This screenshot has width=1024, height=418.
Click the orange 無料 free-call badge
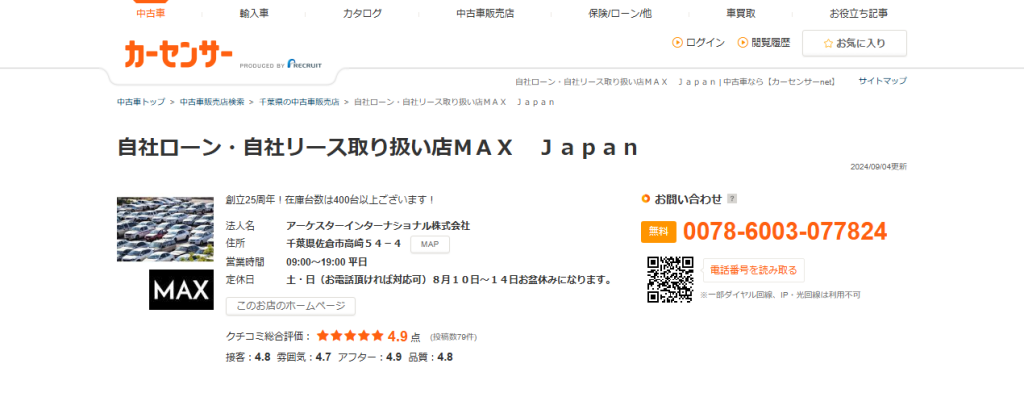tap(658, 232)
